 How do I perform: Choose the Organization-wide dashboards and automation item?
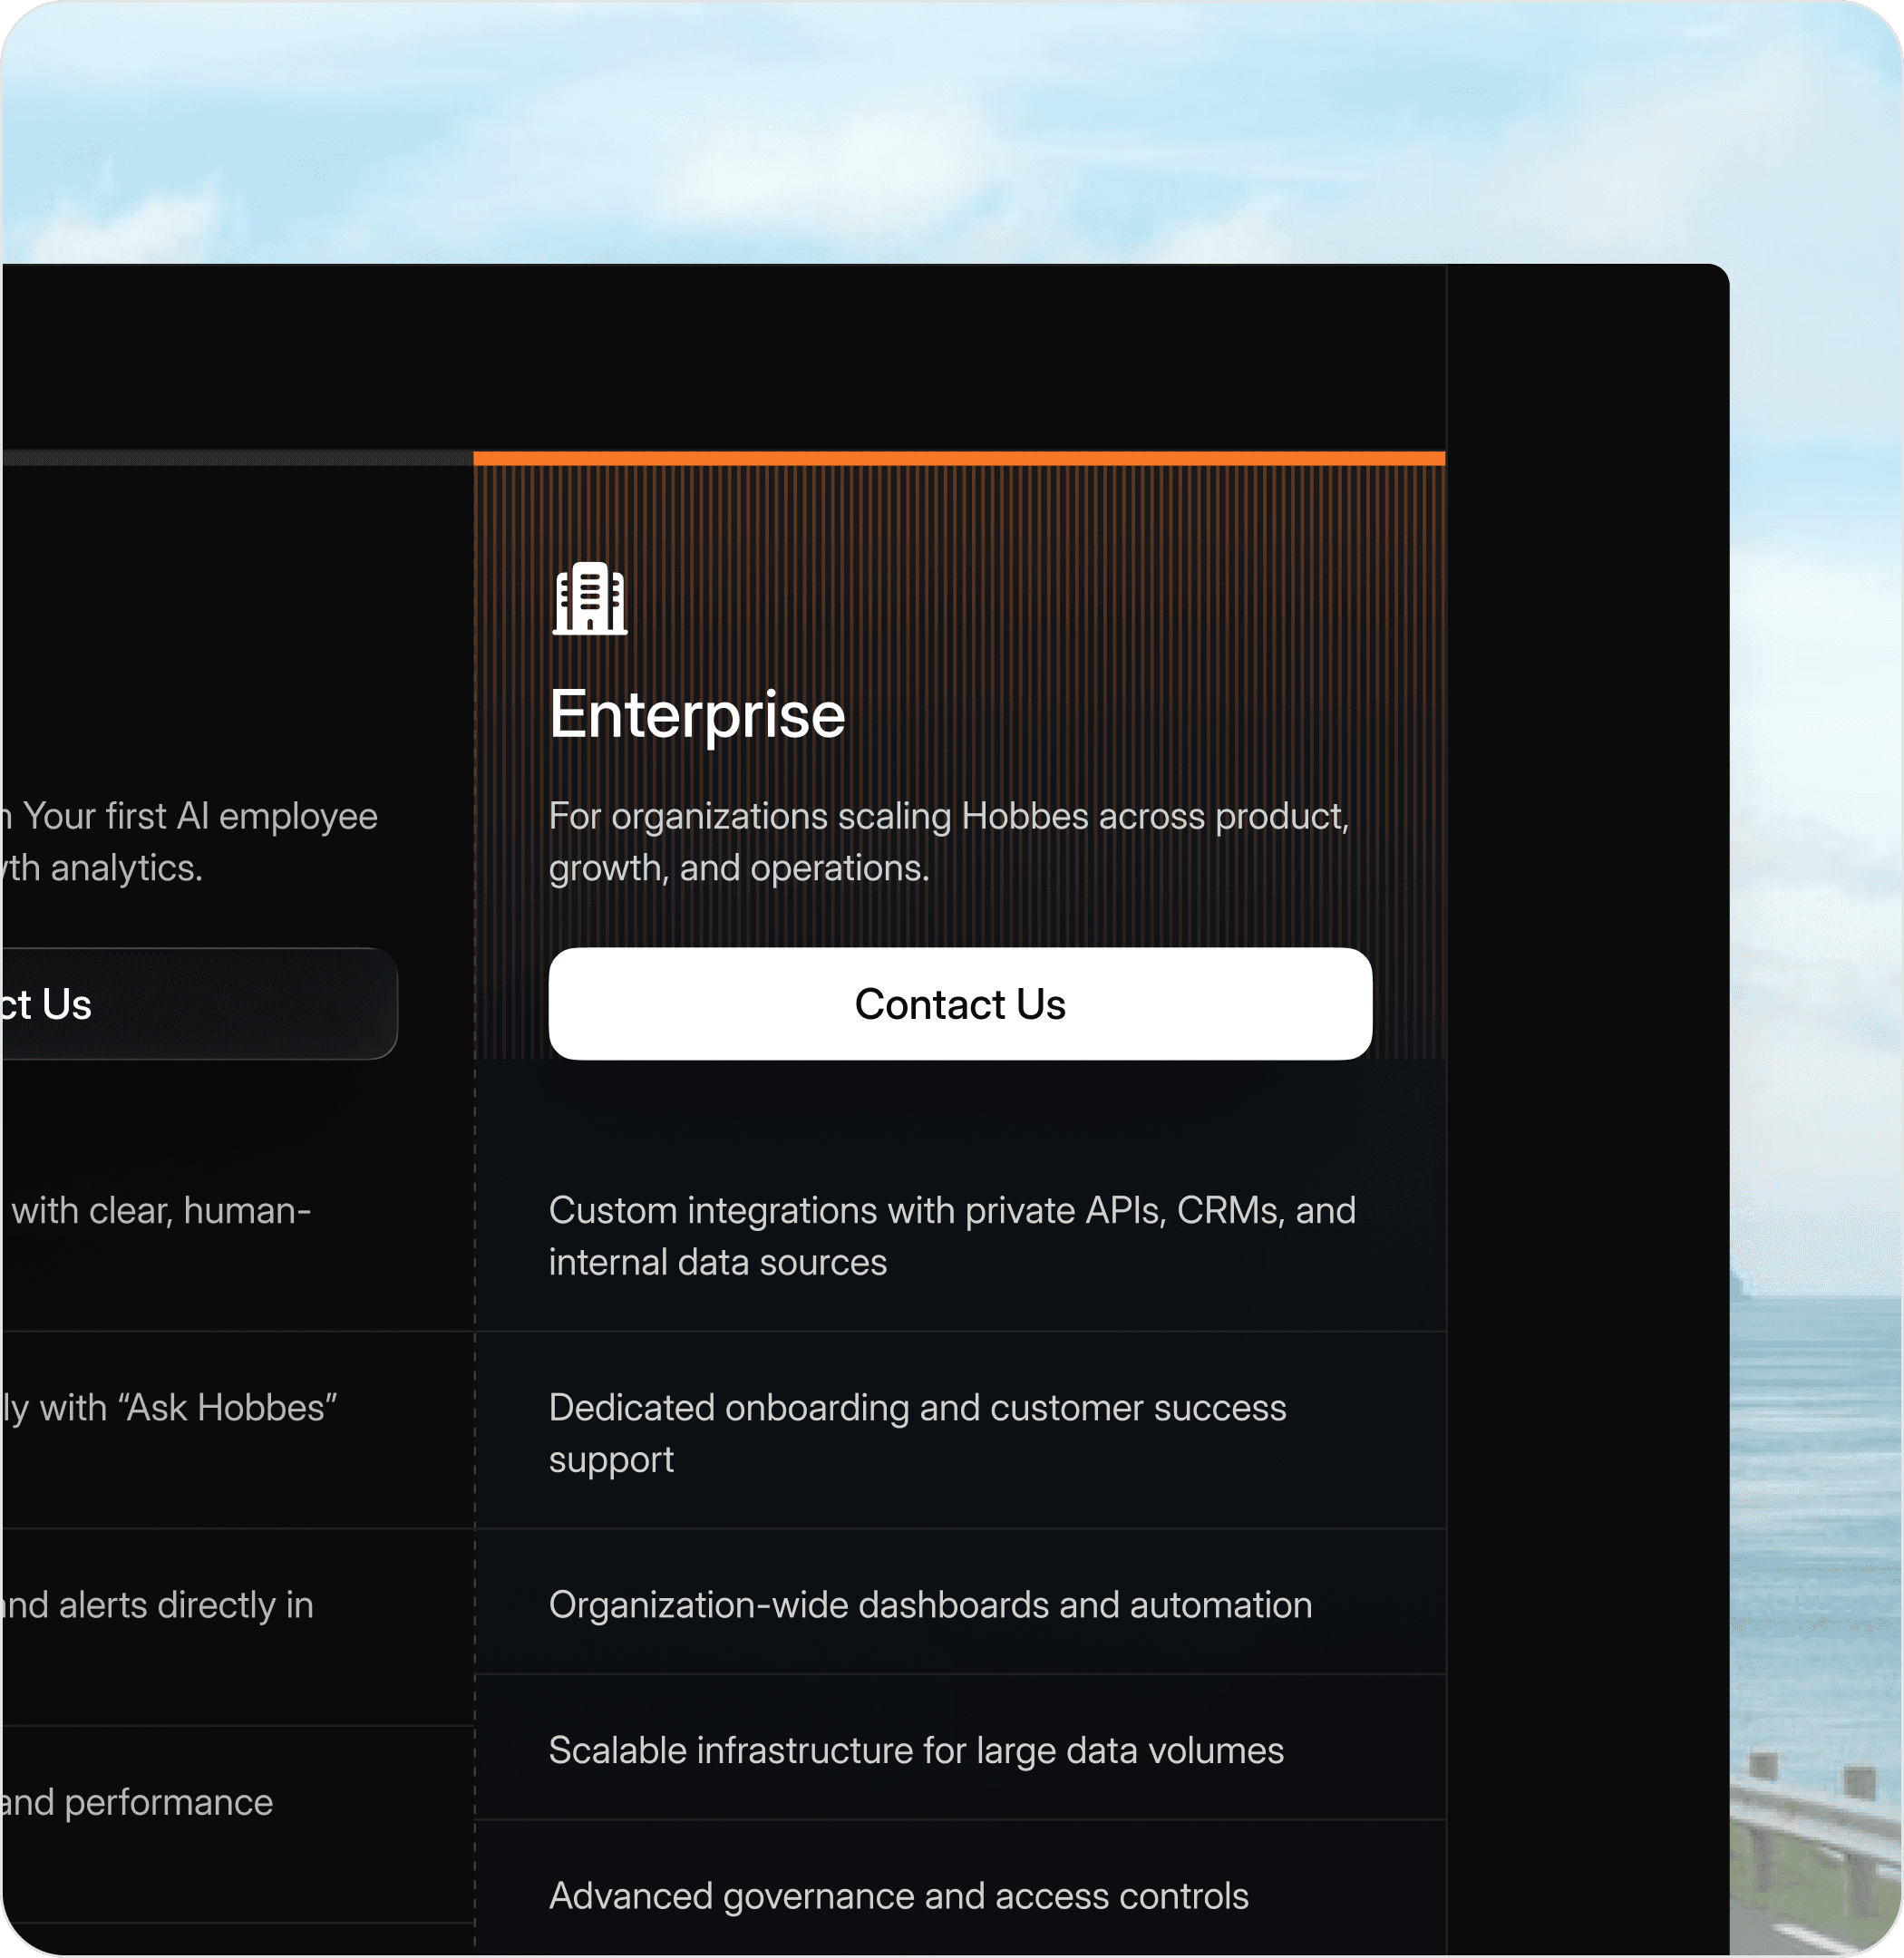click(929, 1604)
